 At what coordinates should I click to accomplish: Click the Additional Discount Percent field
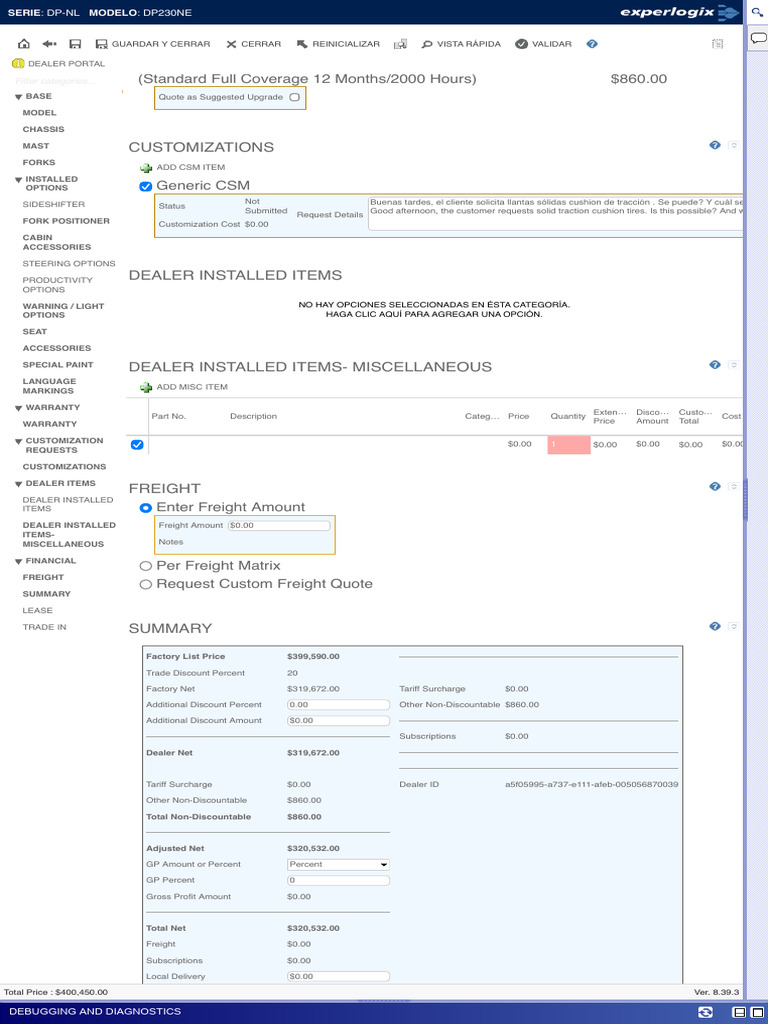click(338, 705)
